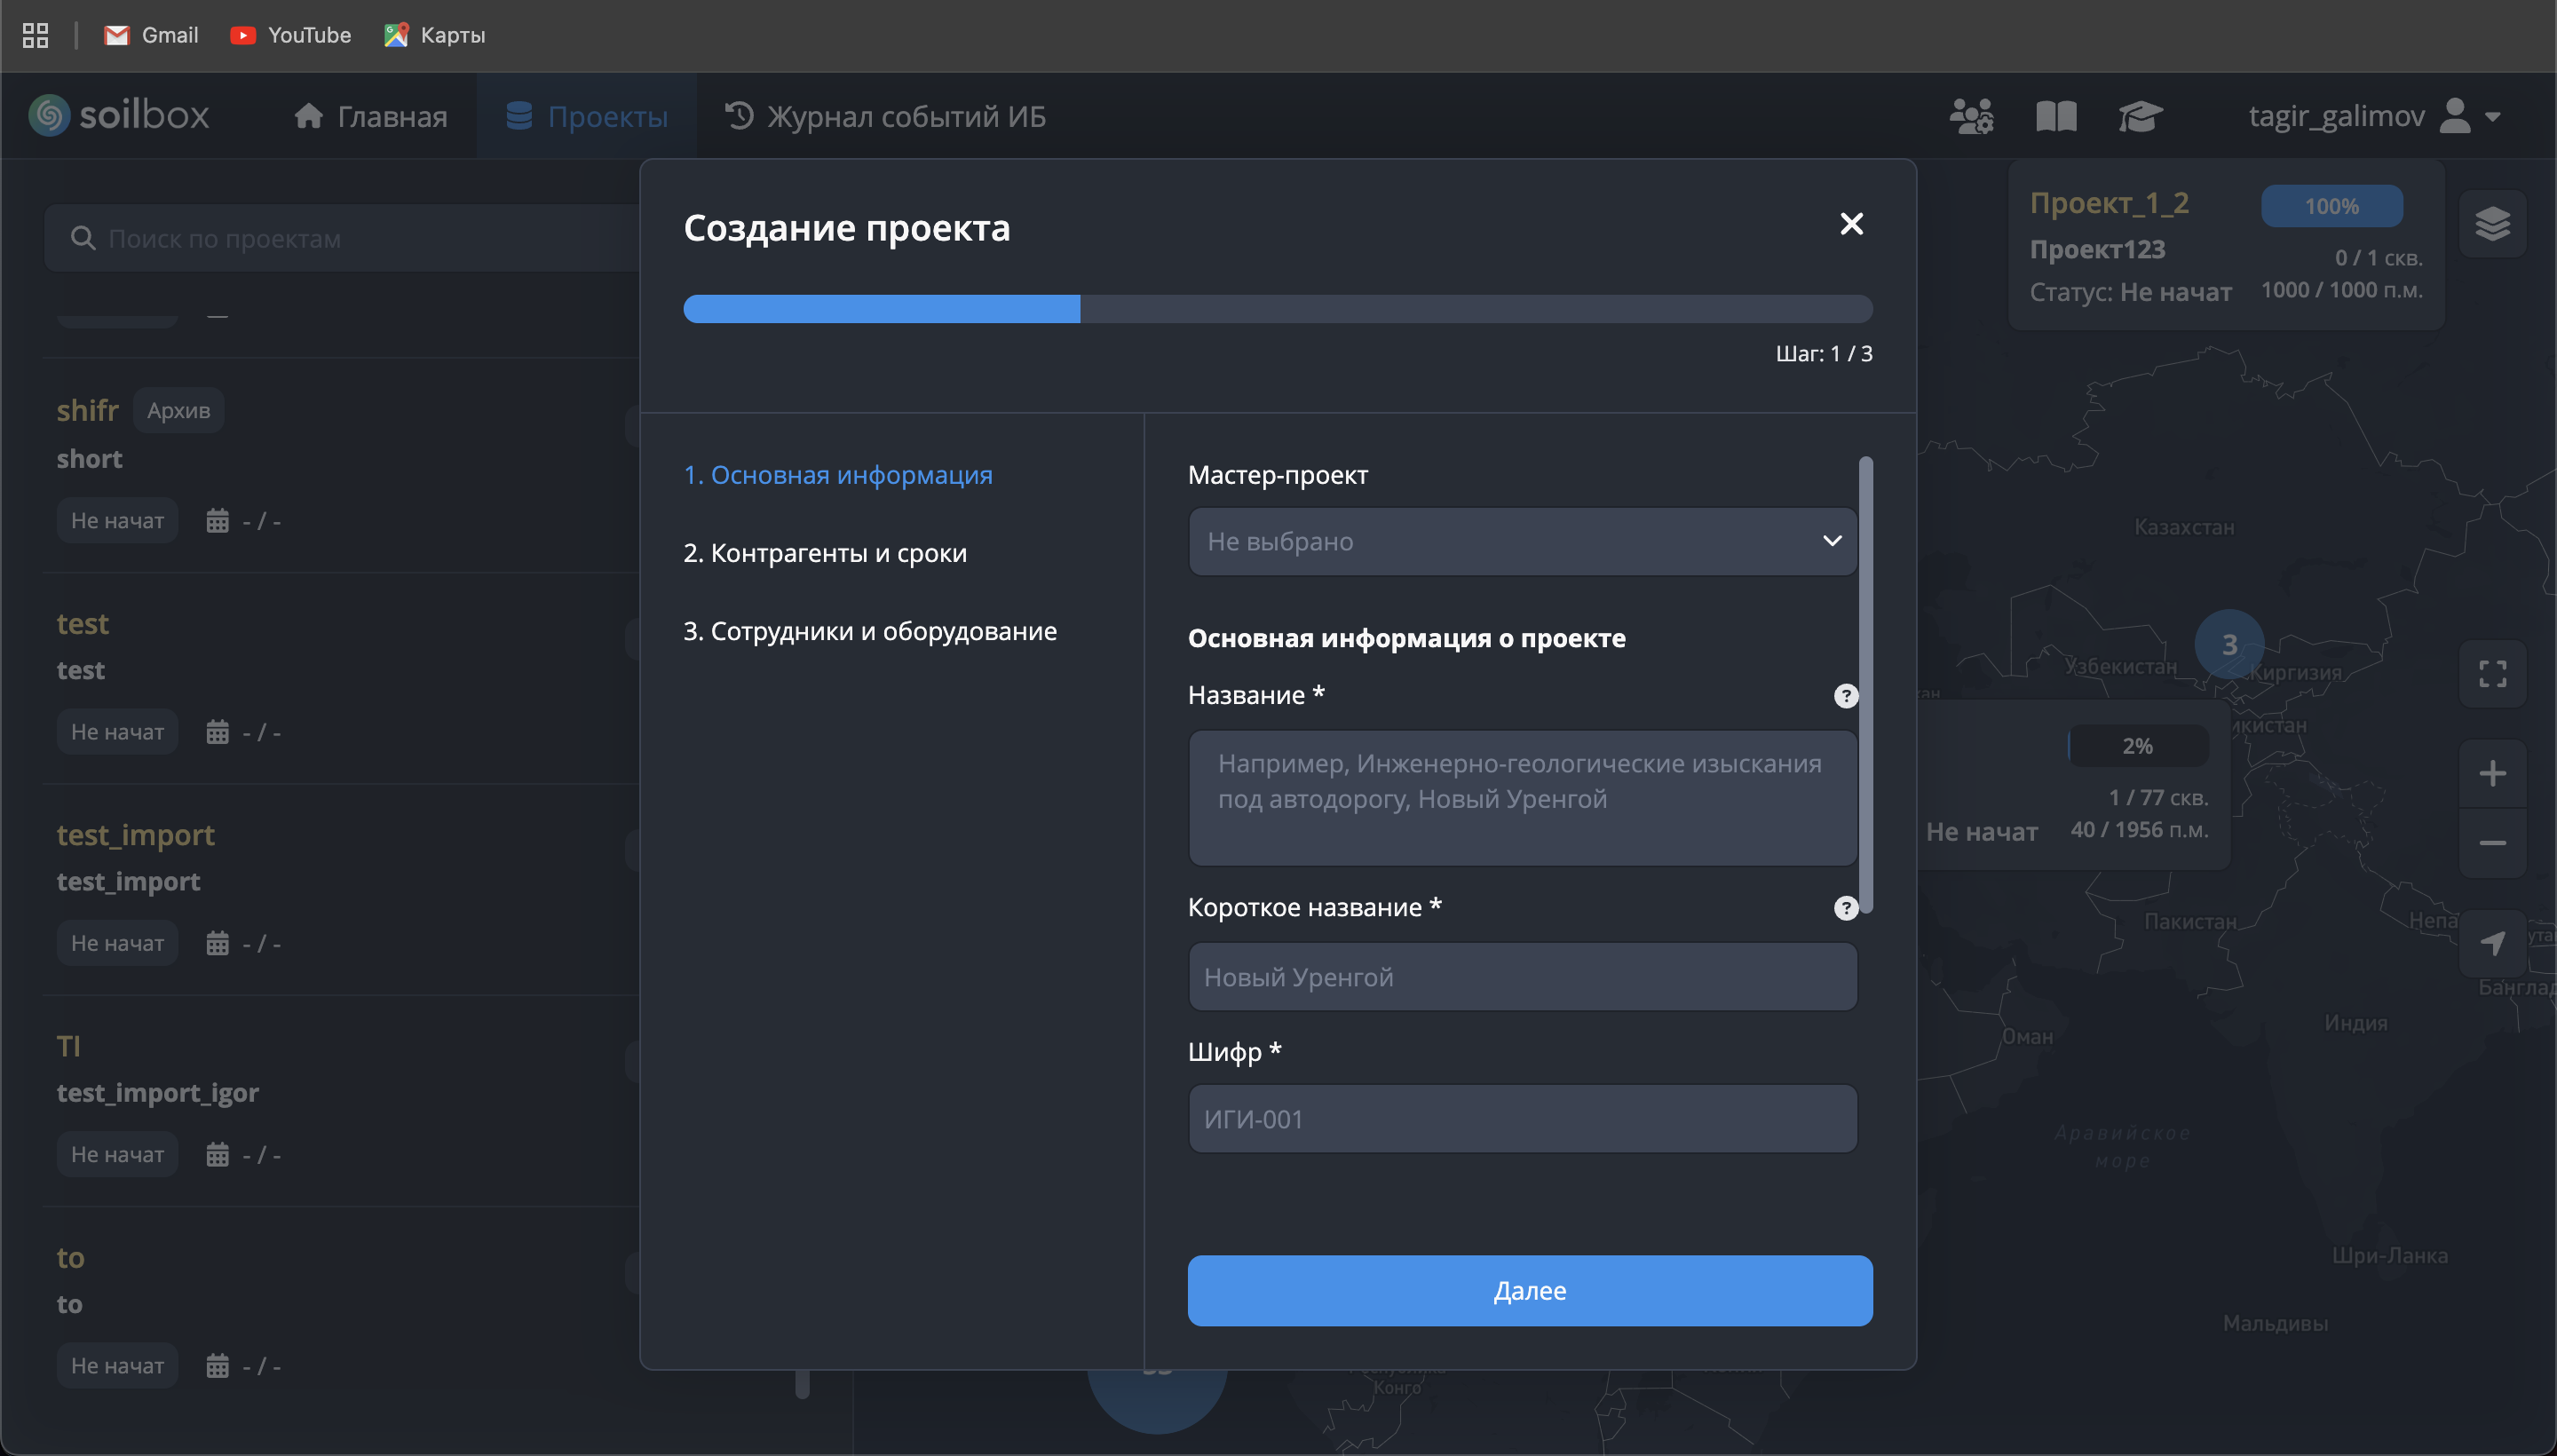
Task: Open the Мастер-проект dropdown
Action: 1522,541
